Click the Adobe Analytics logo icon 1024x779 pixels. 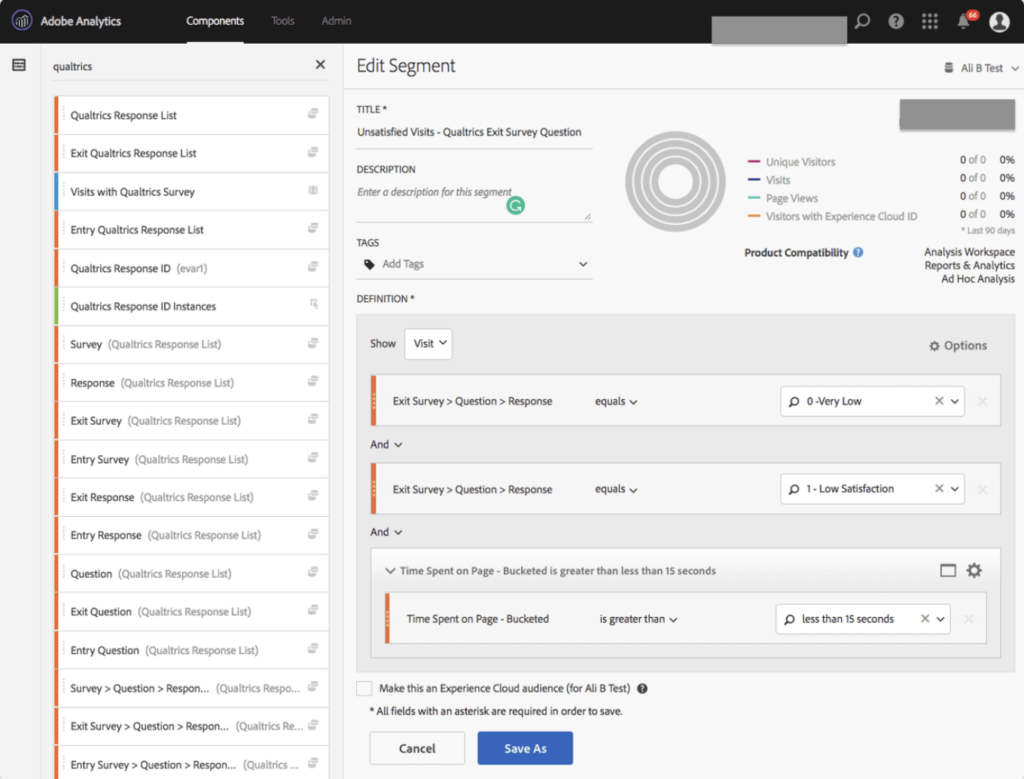[x=22, y=21]
